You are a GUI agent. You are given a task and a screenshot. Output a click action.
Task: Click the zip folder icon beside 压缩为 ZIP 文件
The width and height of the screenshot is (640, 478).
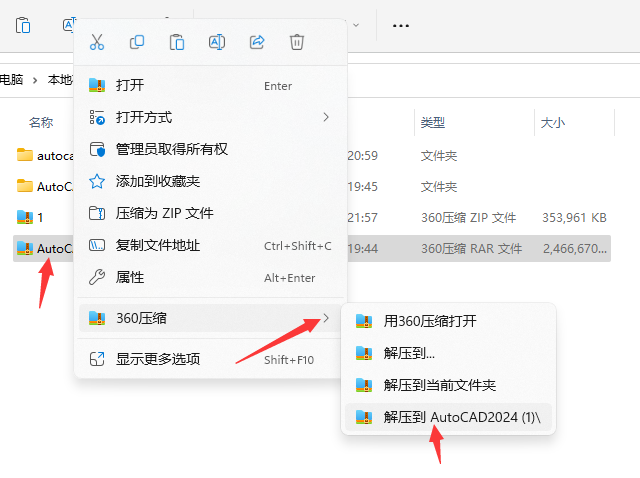click(97, 213)
